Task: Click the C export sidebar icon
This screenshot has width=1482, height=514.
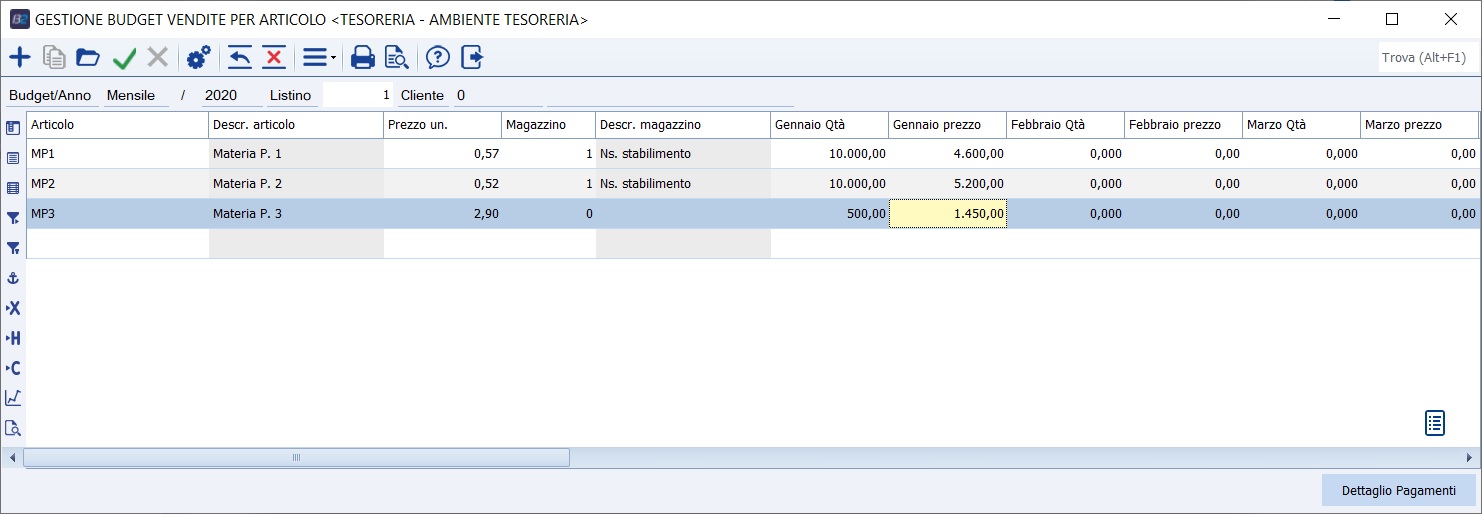Action: point(13,368)
